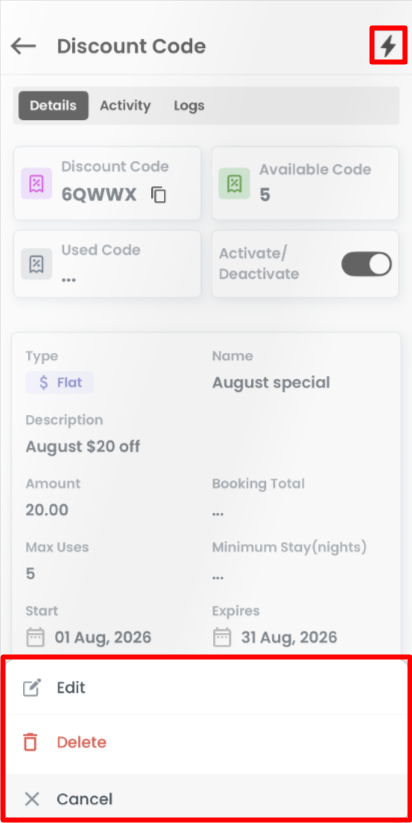Screen dimensions: 412x823
Task: Toggle the Activate/Deactivate switch
Action: (x=366, y=264)
